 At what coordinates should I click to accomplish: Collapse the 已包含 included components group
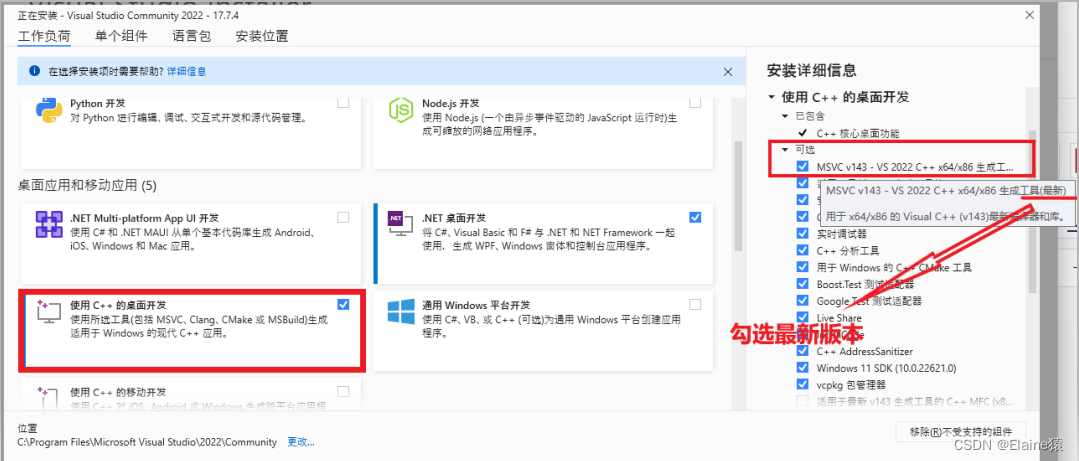[785, 116]
